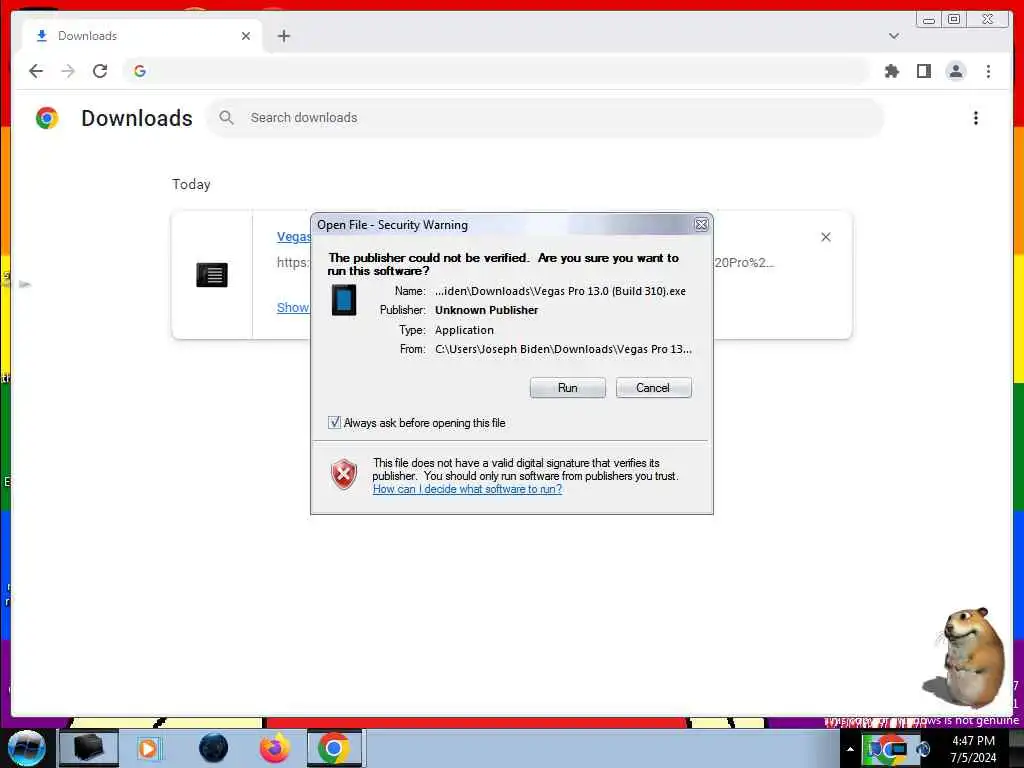
Task: Open the dark globe taskbar app
Action: click(x=214, y=748)
